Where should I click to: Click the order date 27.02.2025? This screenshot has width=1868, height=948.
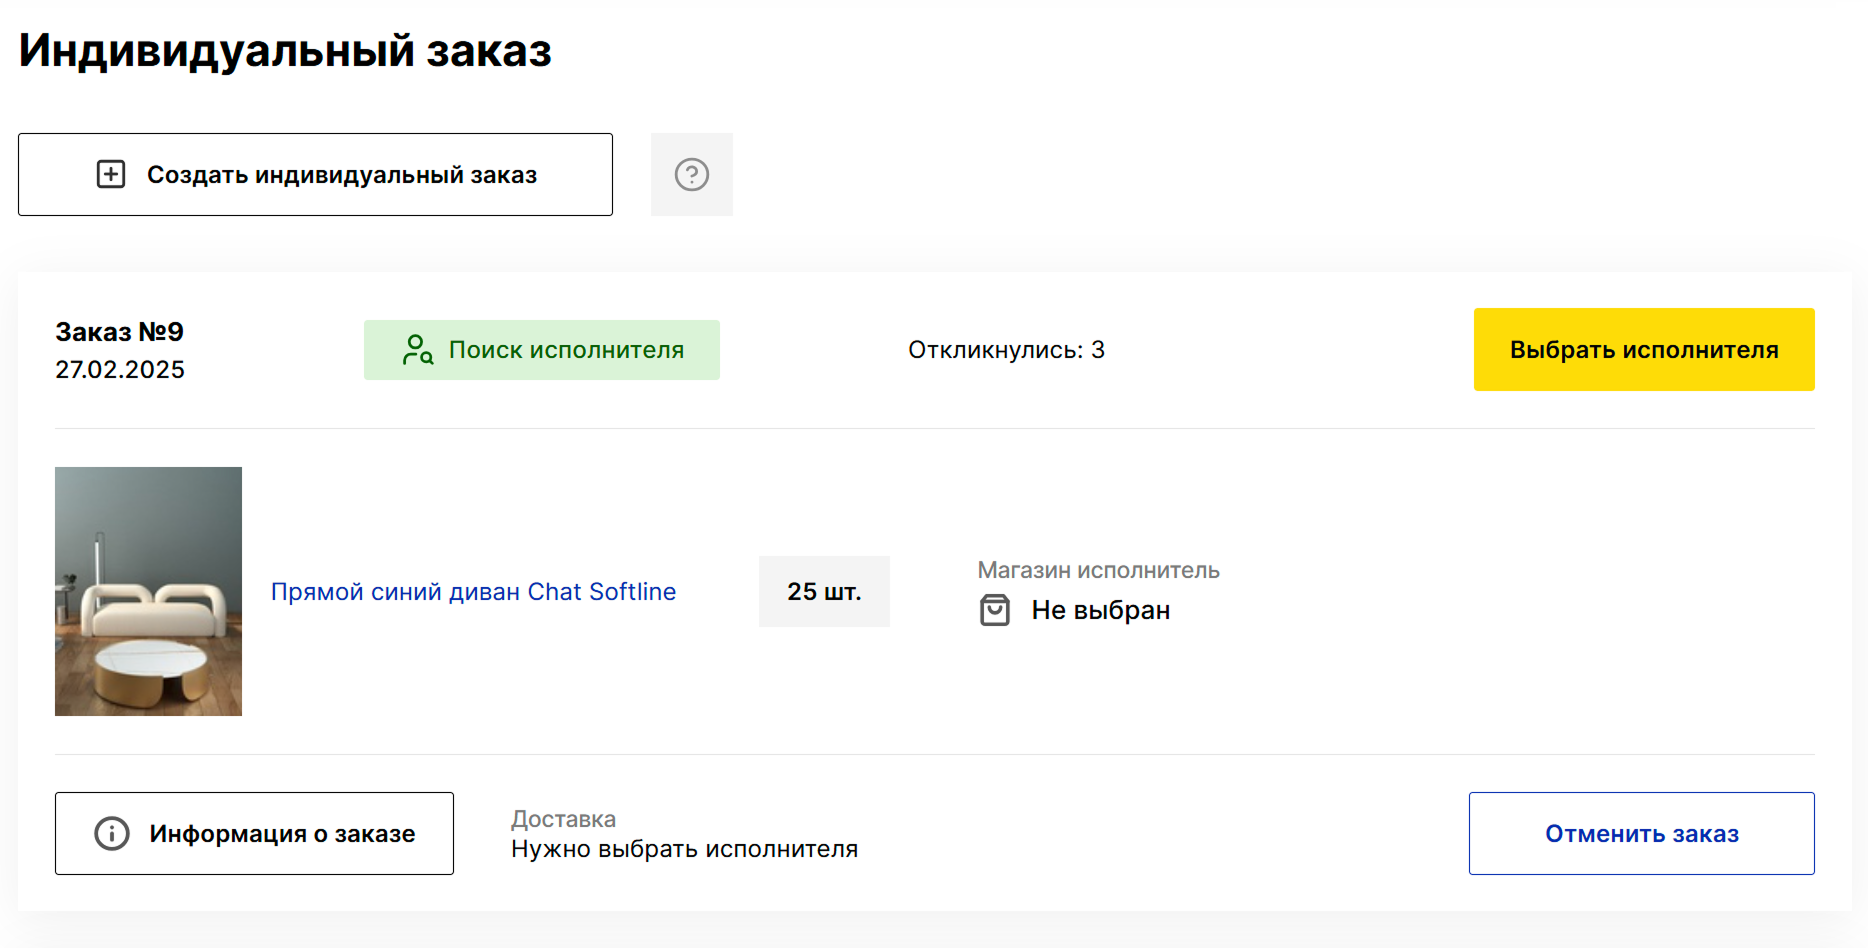[120, 370]
